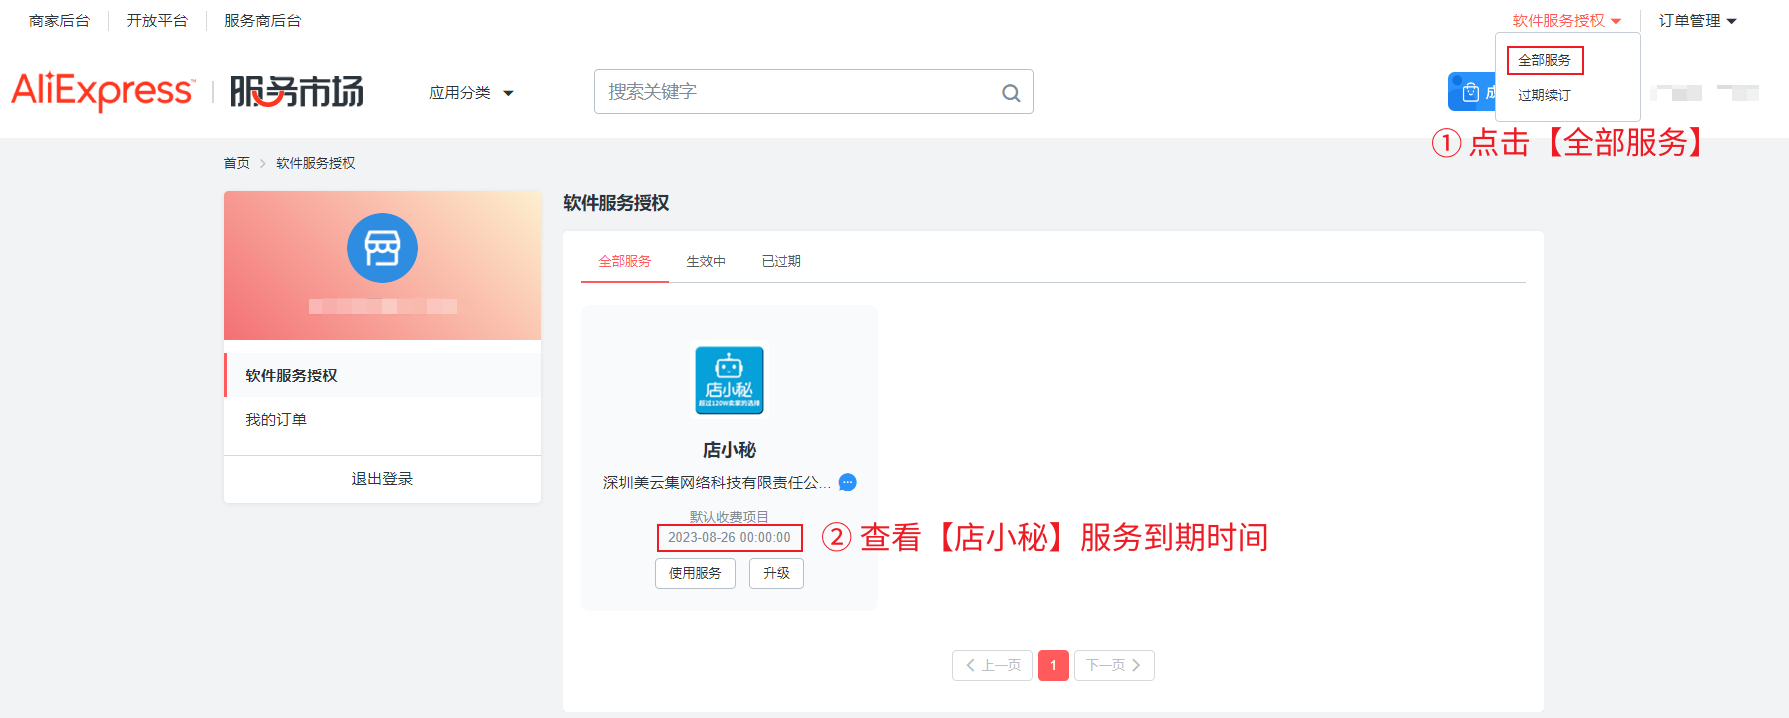
Task: Select 全部服务 in the dropdown menu
Action: click(x=1545, y=60)
